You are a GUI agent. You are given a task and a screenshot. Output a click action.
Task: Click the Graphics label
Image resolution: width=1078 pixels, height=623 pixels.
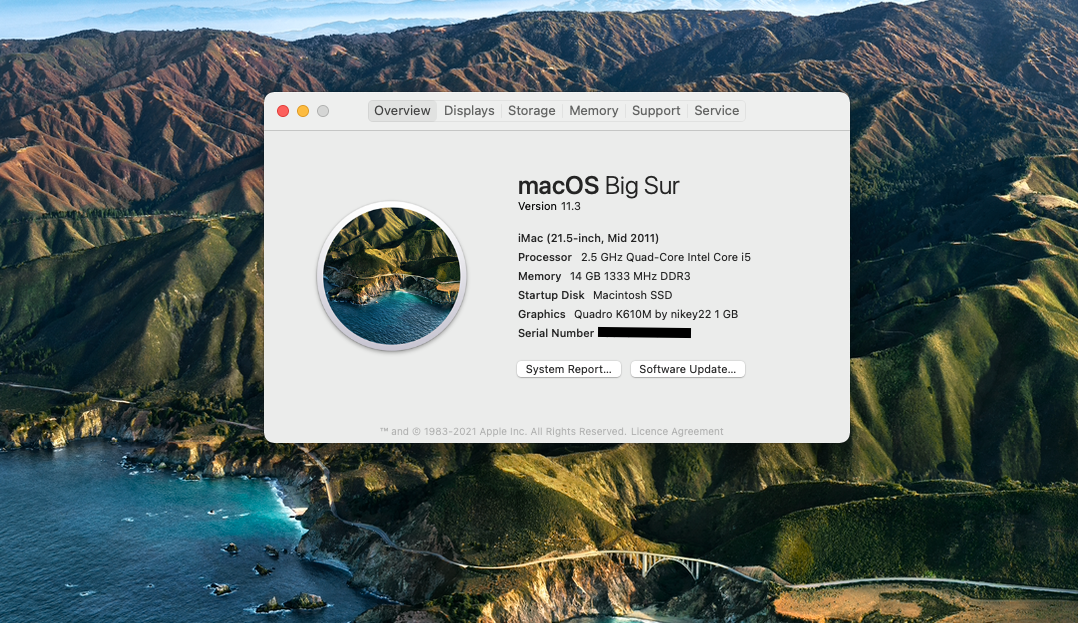coord(541,314)
